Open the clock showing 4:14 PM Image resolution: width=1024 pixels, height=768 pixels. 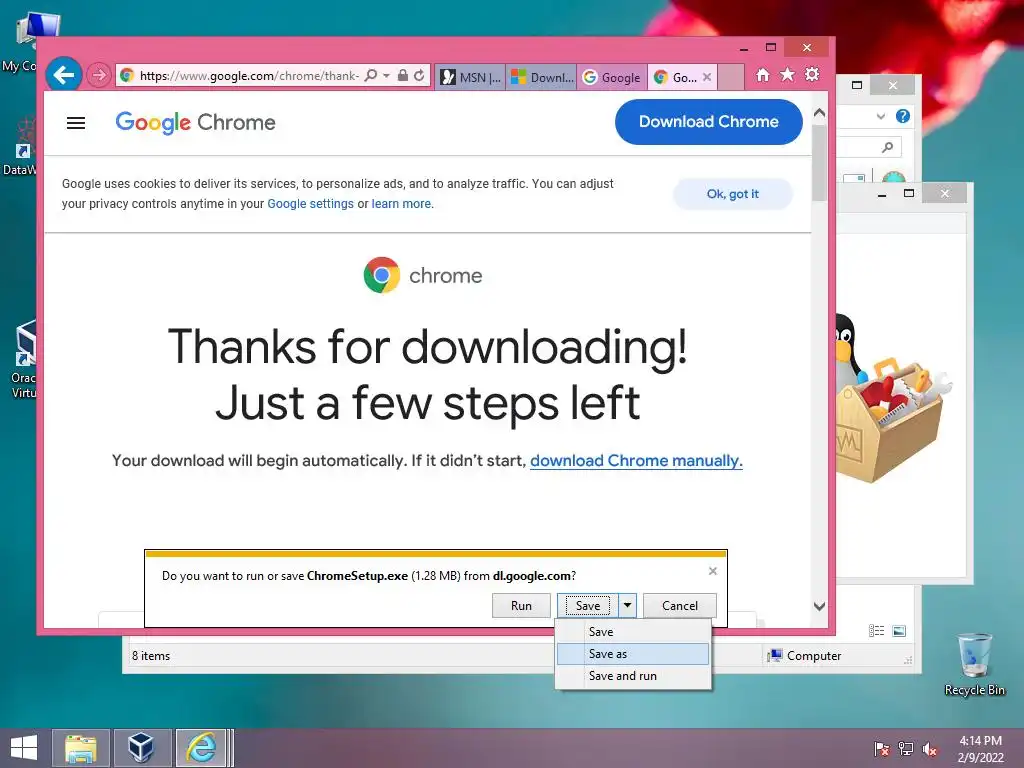click(980, 748)
